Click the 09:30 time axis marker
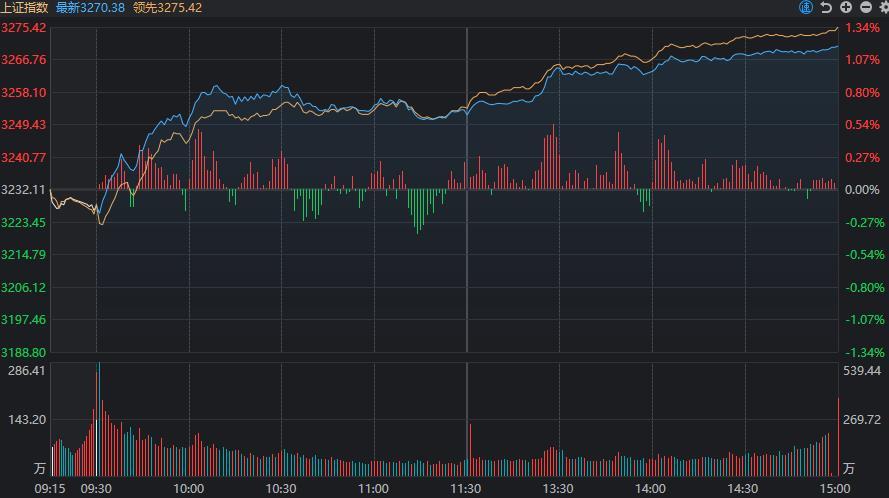This screenshot has width=889, height=498. point(96,488)
